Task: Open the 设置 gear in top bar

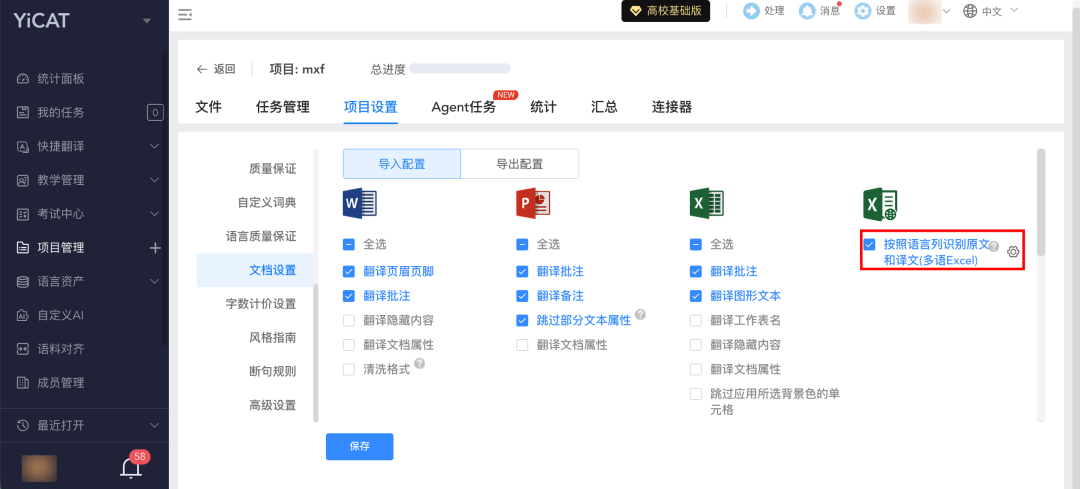Action: pos(862,11)
